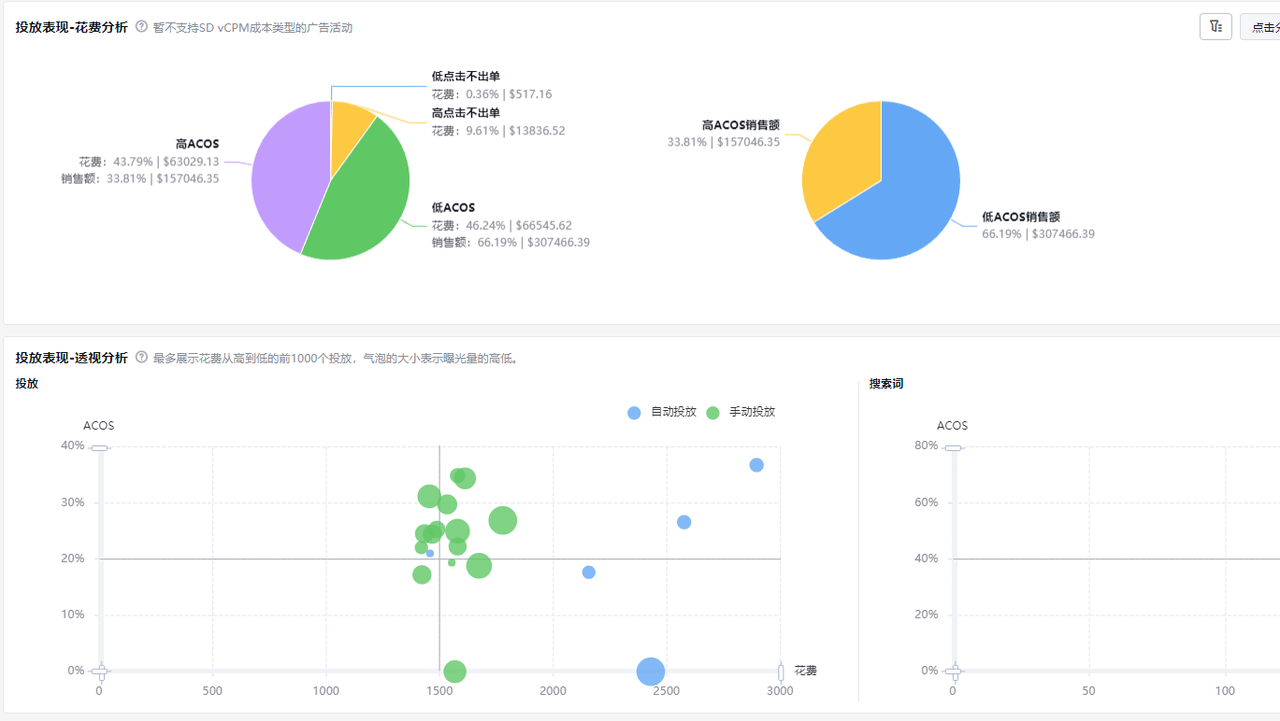Click the 花费：43.79% | $63029.13 value
1280x721 pixels.
click(149, 162)
